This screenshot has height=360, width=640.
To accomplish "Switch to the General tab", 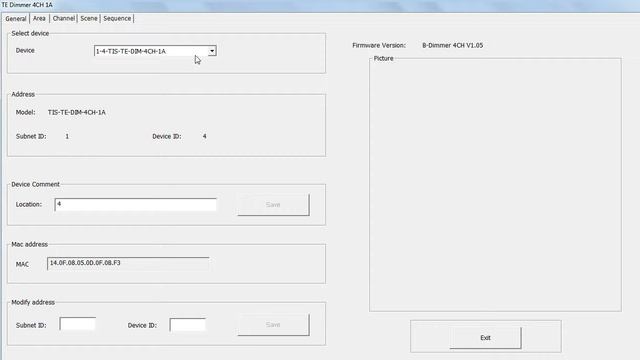I will pos(16,19).
